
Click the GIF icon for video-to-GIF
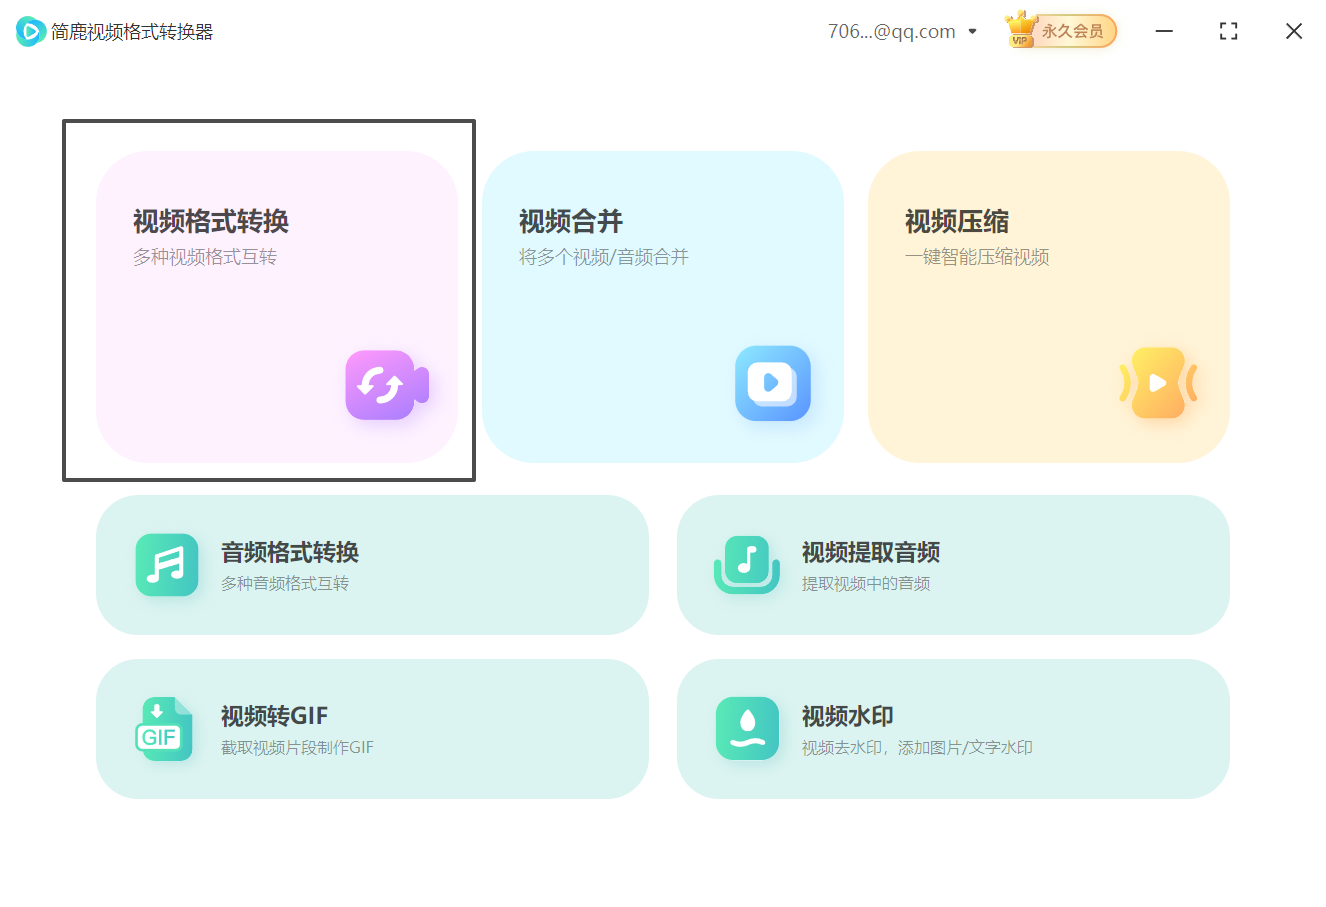pos(163,729)
